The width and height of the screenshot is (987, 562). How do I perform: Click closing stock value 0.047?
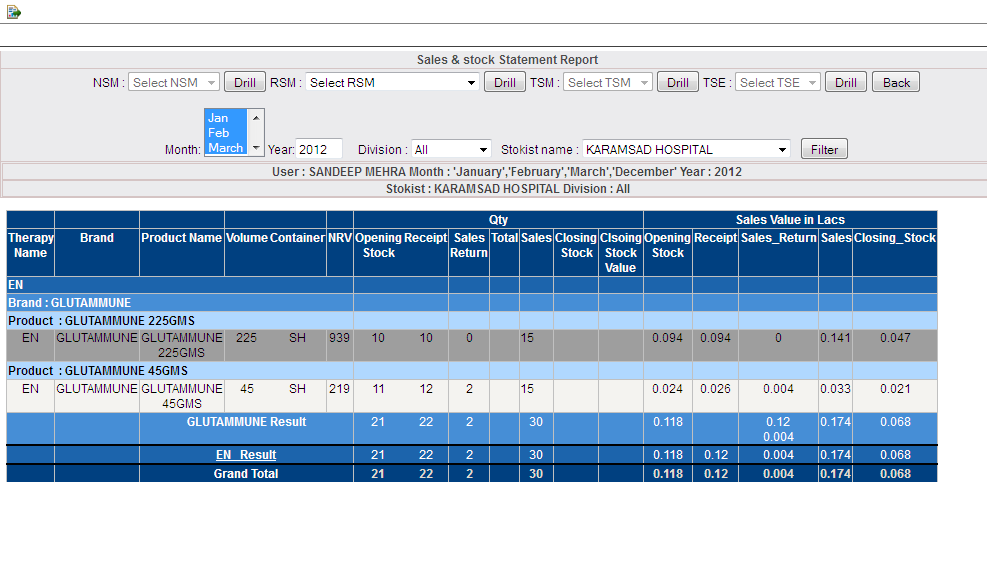(x=895, y=337)
